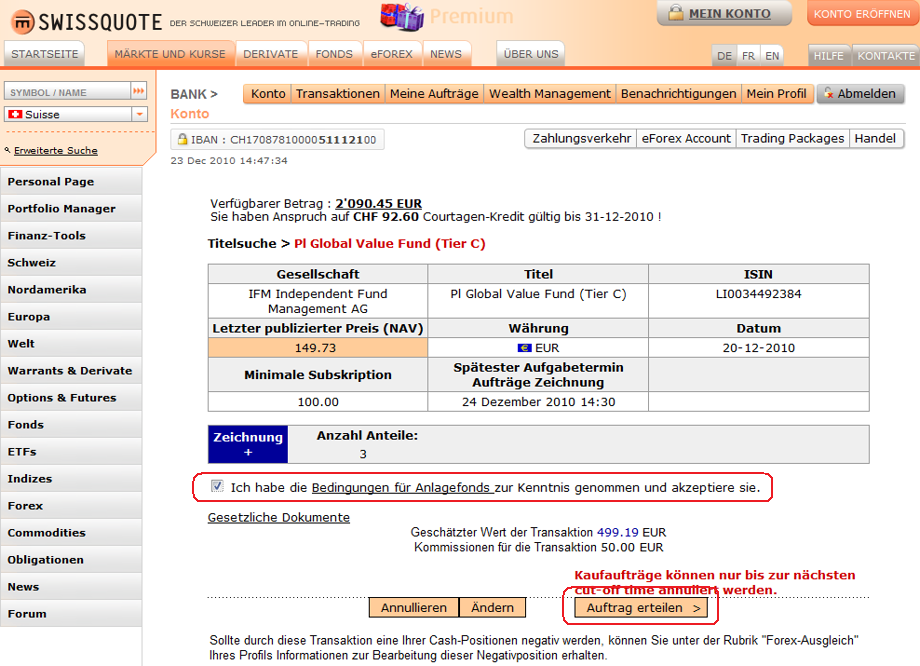The width and height of the screenshot is (920, 666).
Task: Open the eForex tab
Action: pos(392,54)
